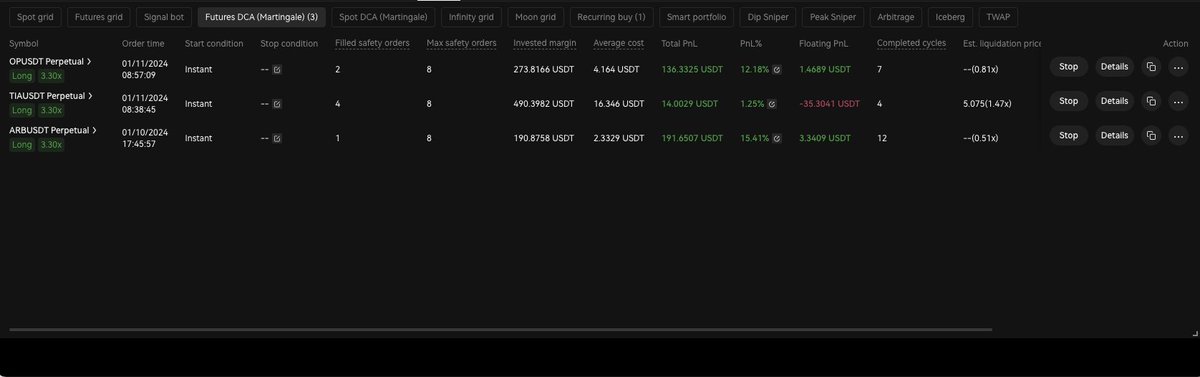
Task: Click Invested margin column header
Action: tap(544, 43)
